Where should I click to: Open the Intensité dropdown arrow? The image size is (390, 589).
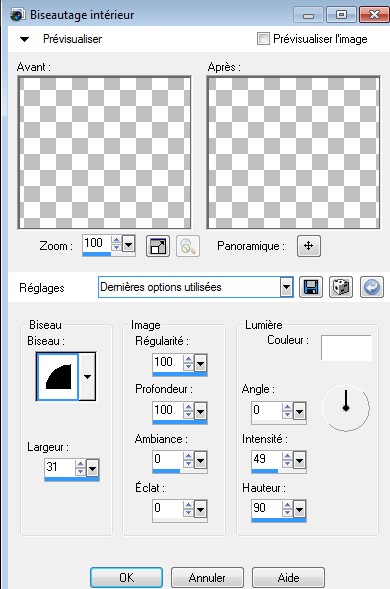pos(299,460)
